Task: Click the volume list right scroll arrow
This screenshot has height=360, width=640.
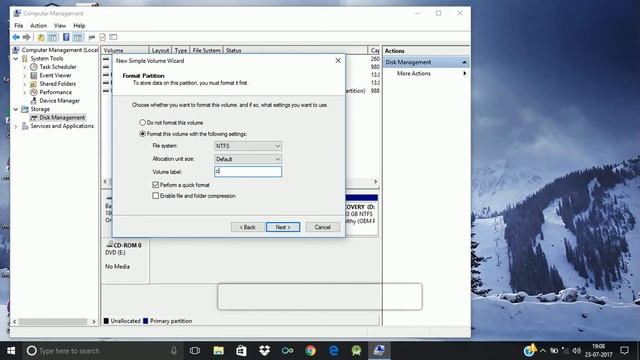Action: tap(376, 182)
